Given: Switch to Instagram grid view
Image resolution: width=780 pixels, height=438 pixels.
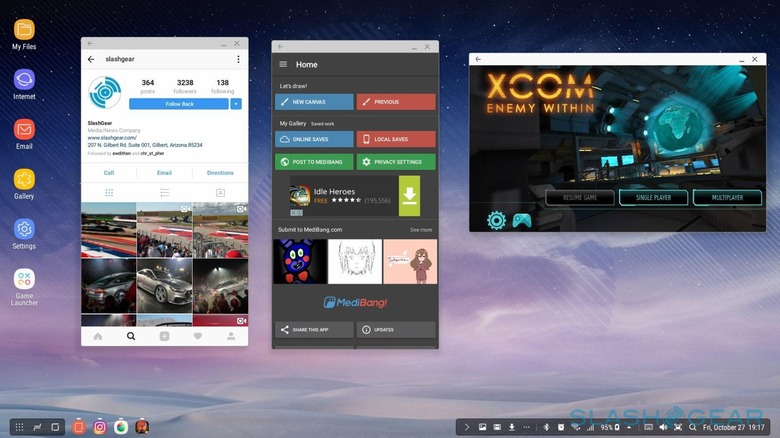Looking at the screenshot, I should tap(109, 192).
